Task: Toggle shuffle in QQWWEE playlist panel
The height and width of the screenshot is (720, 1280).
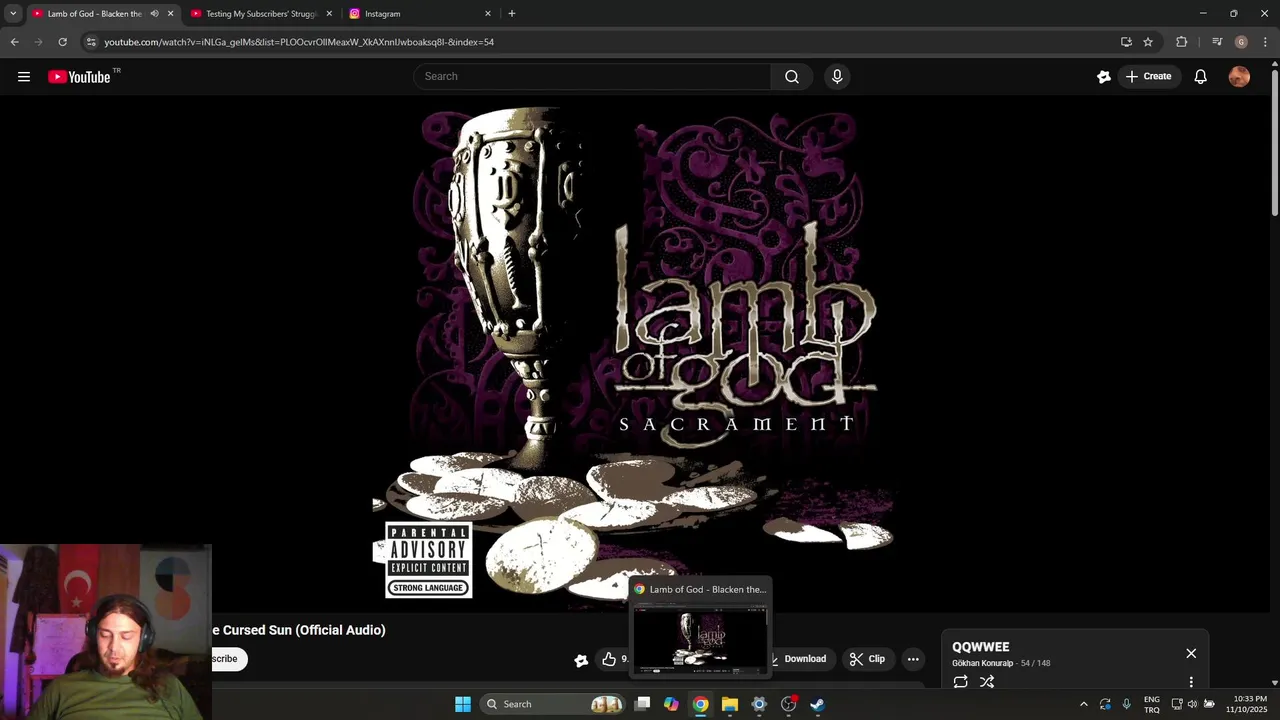Action: (987, 682)
